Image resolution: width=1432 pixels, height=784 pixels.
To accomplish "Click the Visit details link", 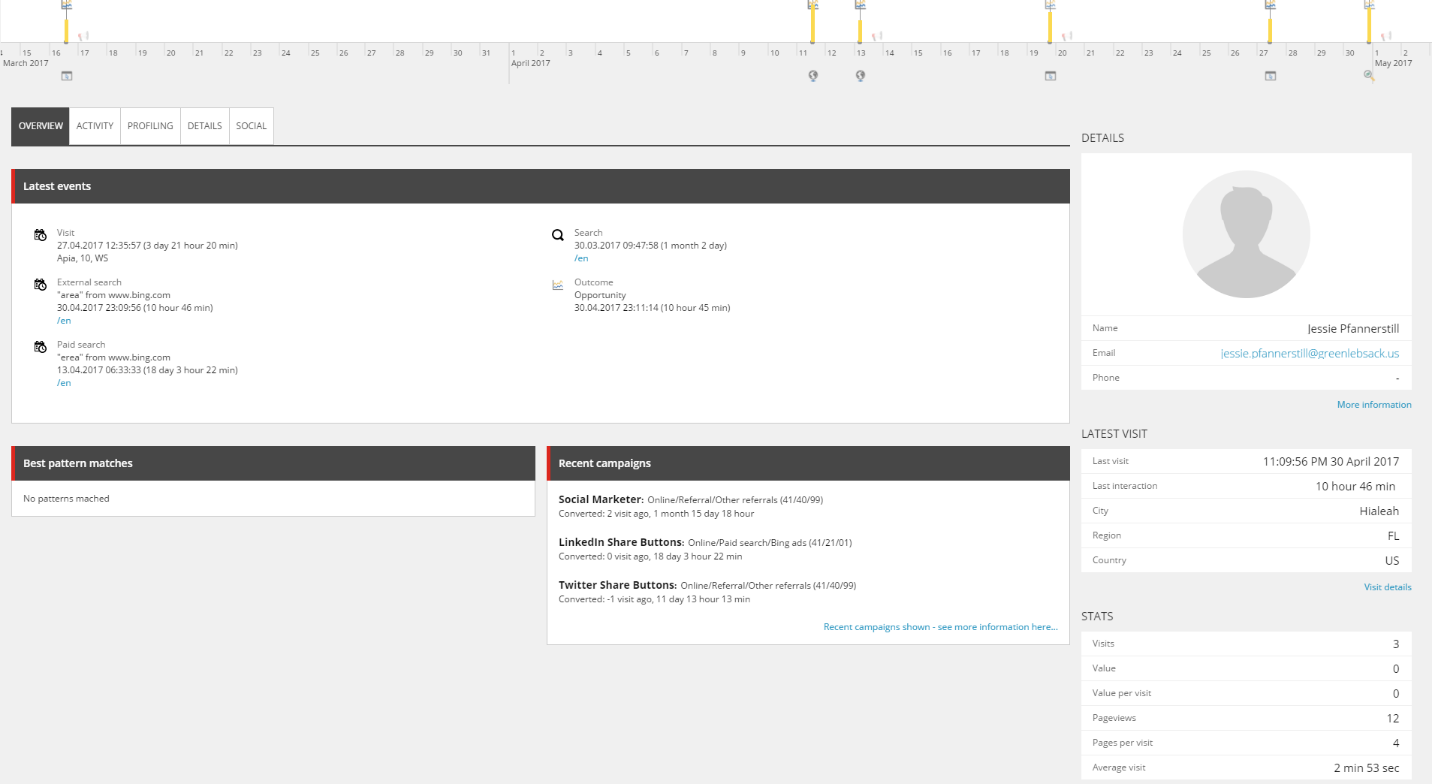I will (x=1387, y=586).
